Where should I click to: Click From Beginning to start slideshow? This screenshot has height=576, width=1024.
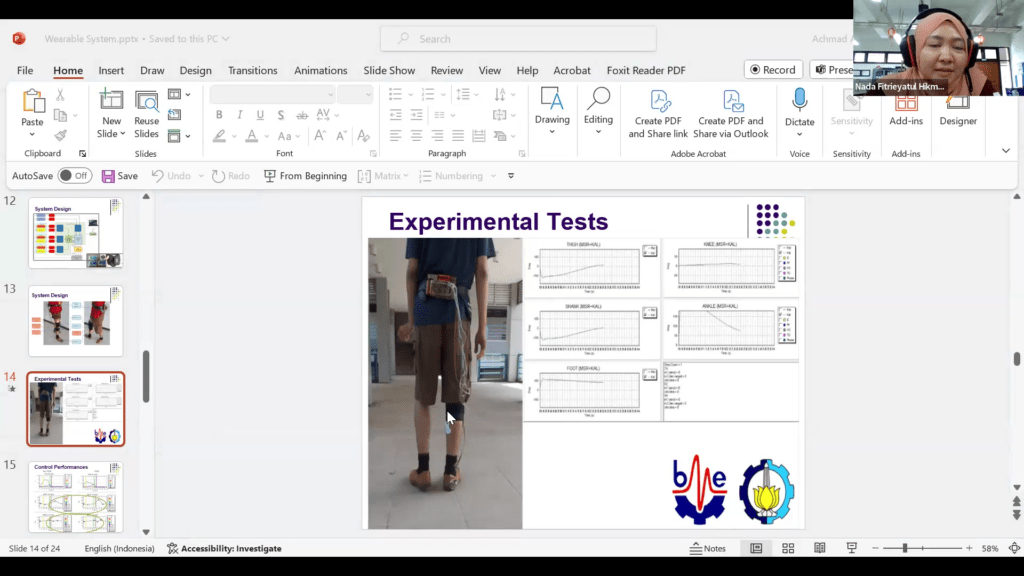click(x=305, y=176)
